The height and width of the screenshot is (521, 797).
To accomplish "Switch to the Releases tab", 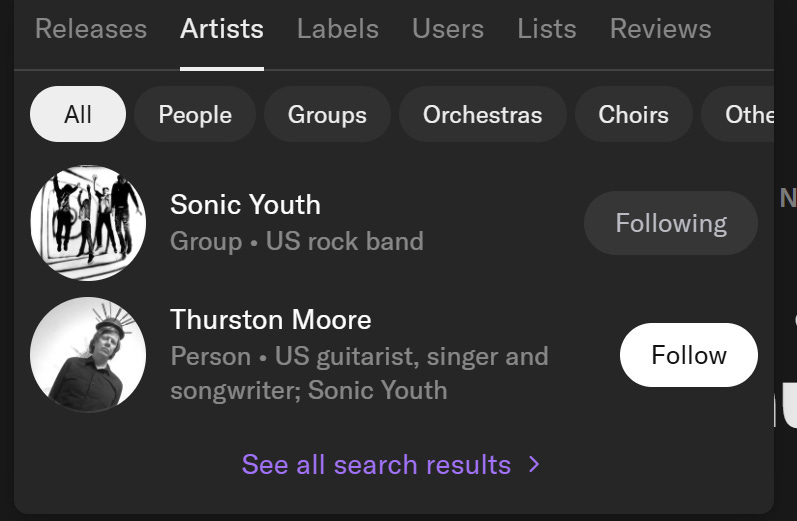I will (x=90, y=29).
